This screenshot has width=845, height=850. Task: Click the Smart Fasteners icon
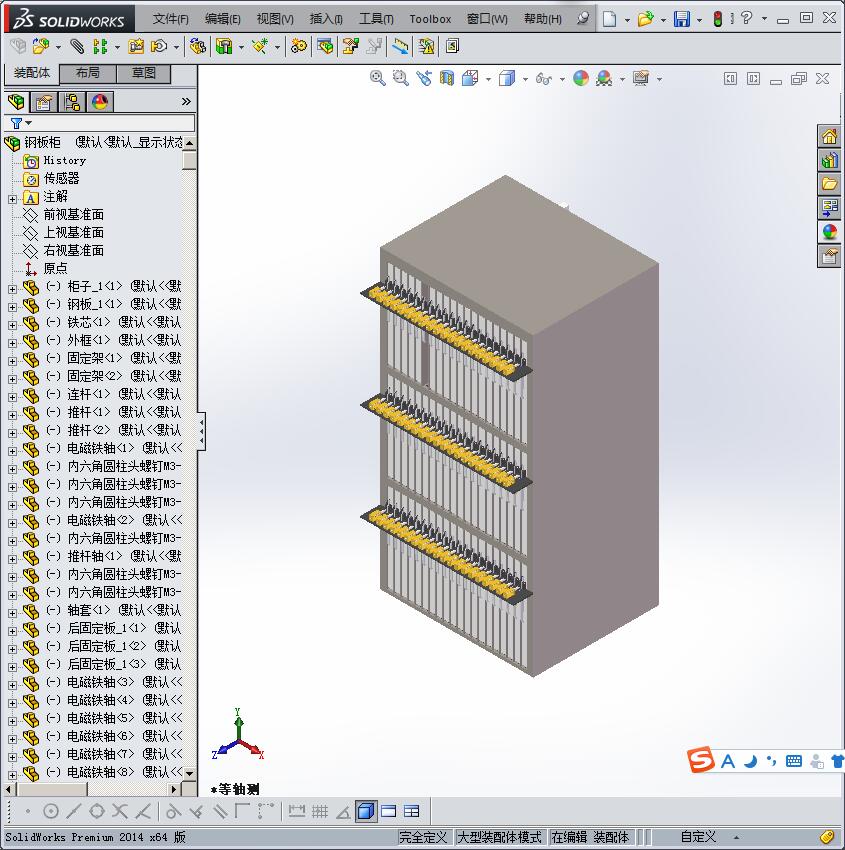[x=136, y=47]
